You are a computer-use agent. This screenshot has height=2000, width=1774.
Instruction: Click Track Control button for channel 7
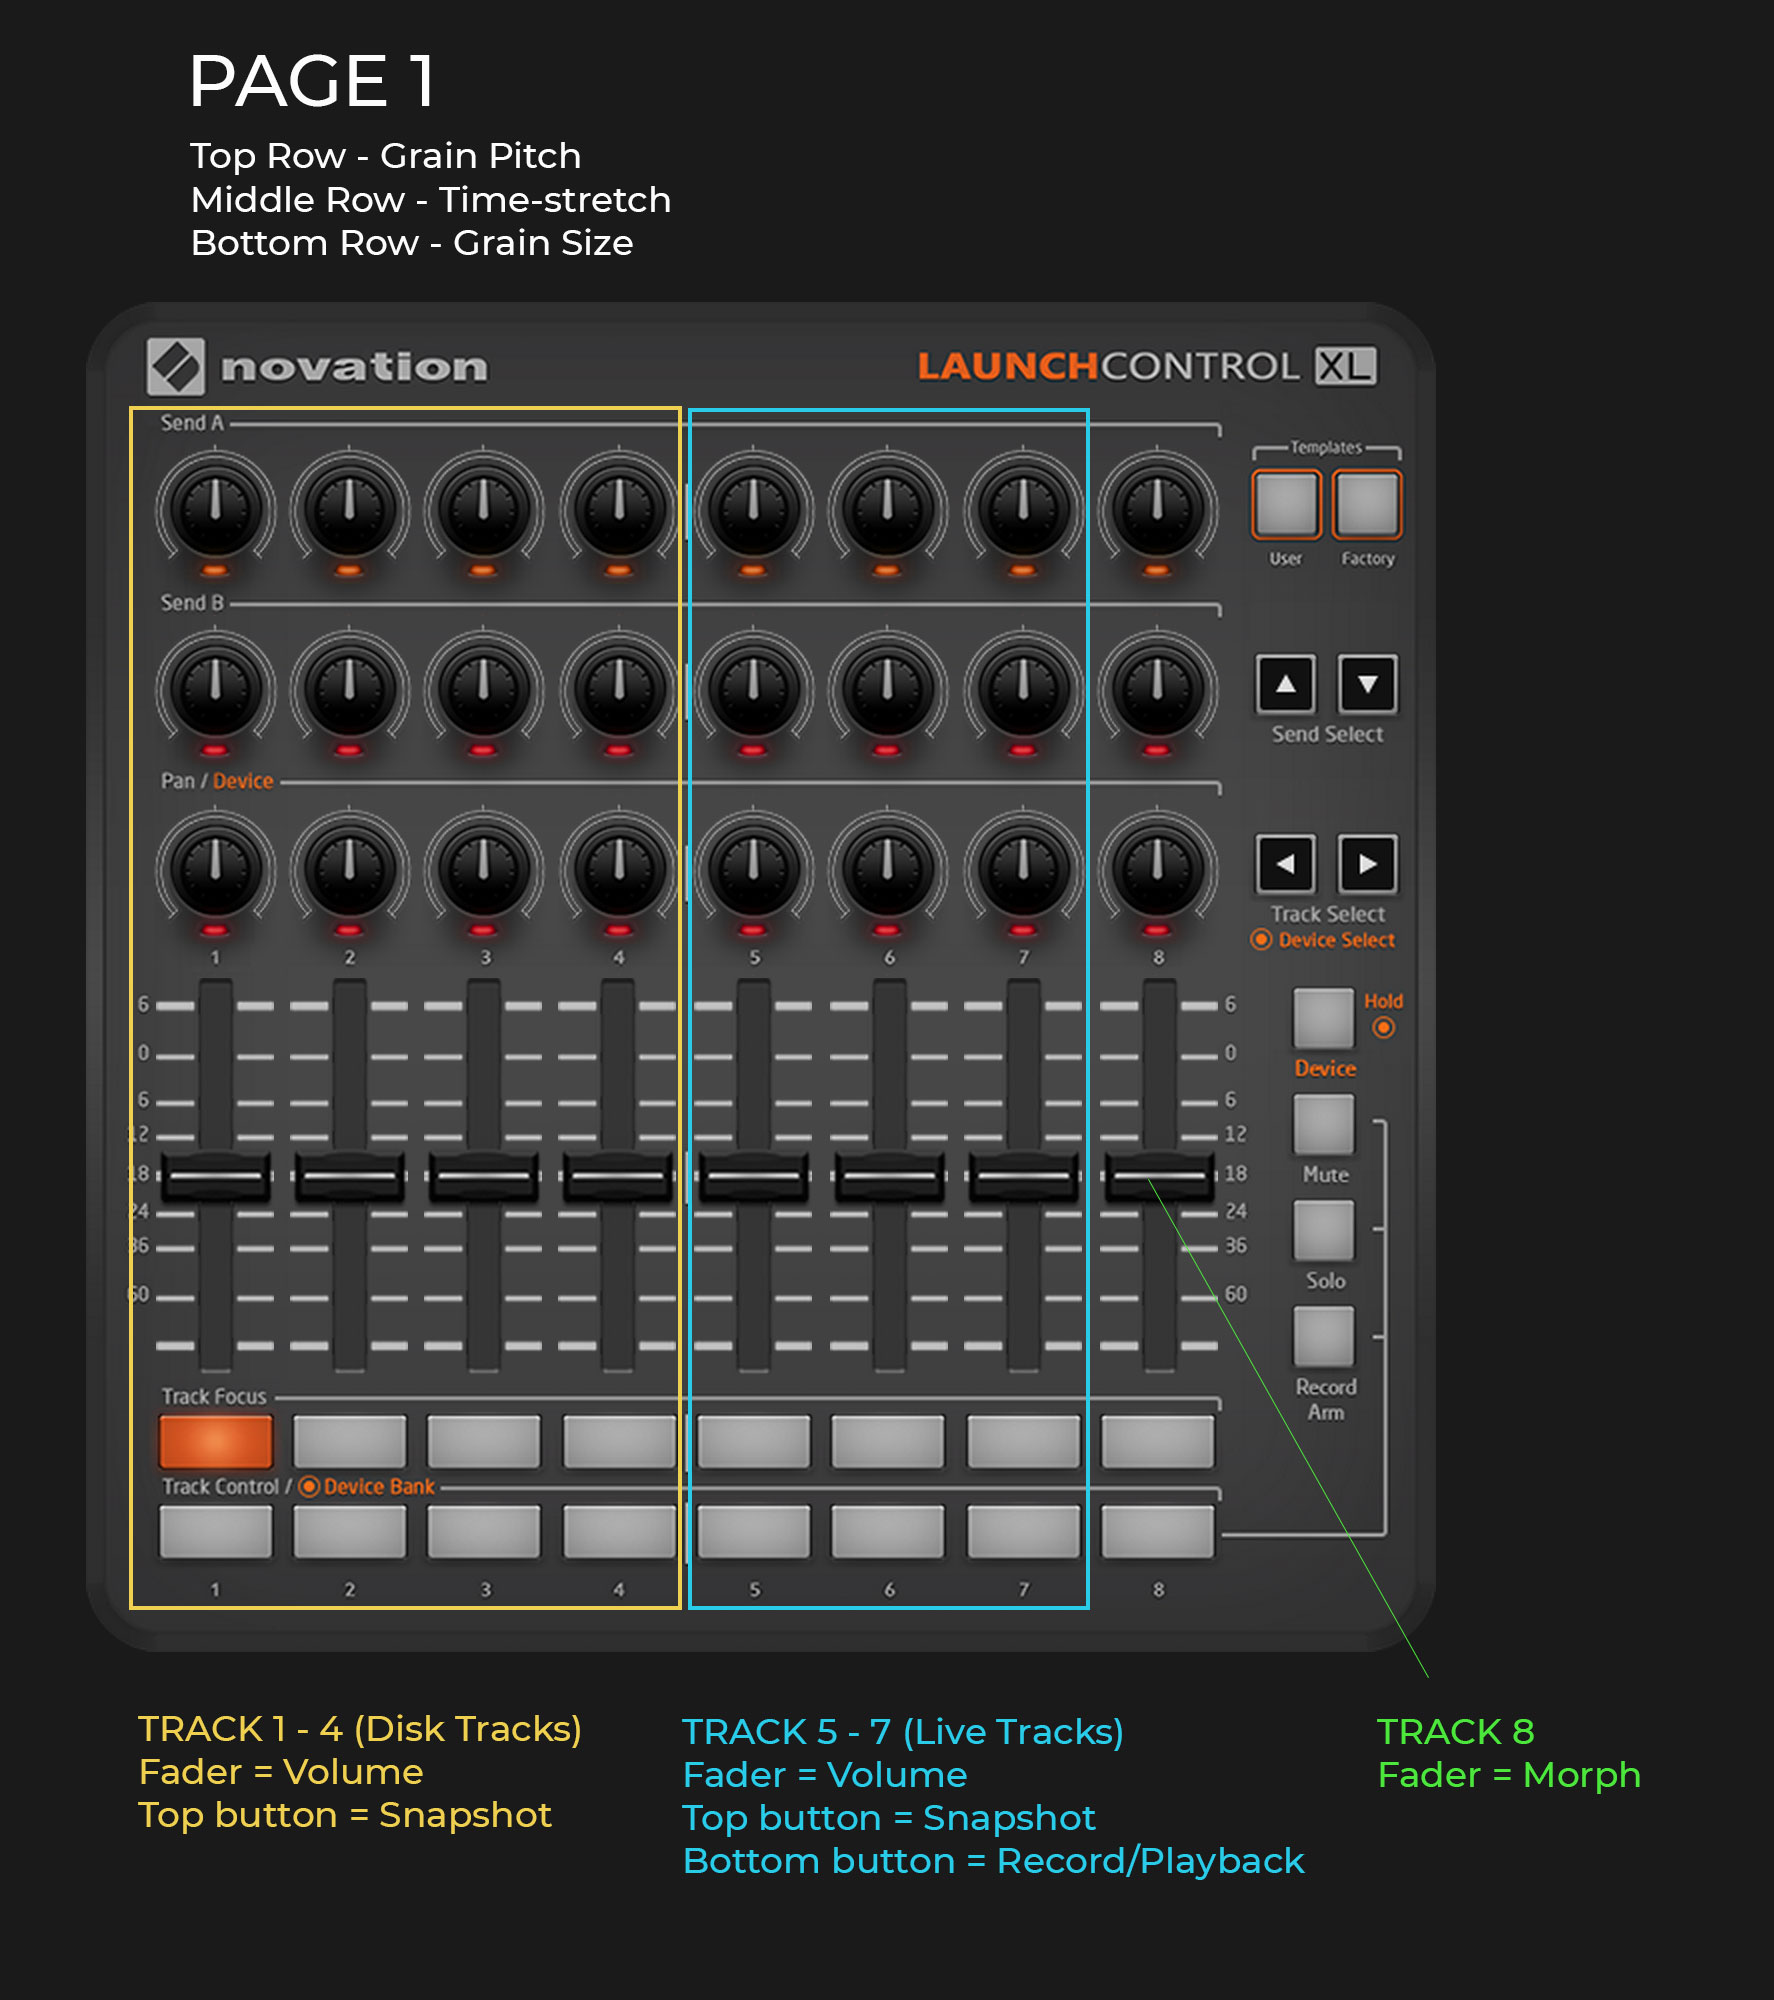[1023, 1531]
